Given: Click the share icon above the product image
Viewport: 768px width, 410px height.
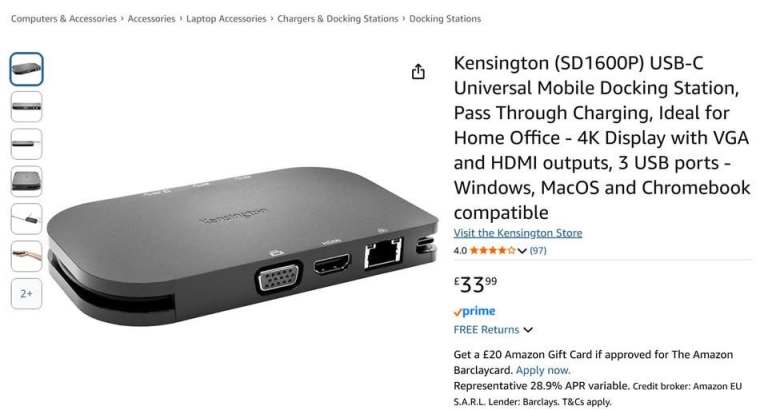Looking at the screenshot, I should [418, 72].
